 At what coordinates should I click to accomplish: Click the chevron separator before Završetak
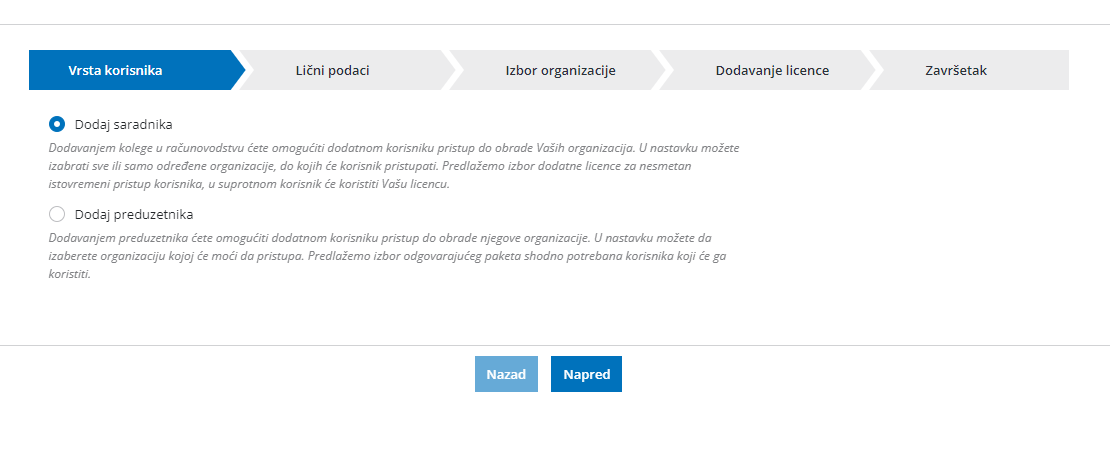(872, 70)
